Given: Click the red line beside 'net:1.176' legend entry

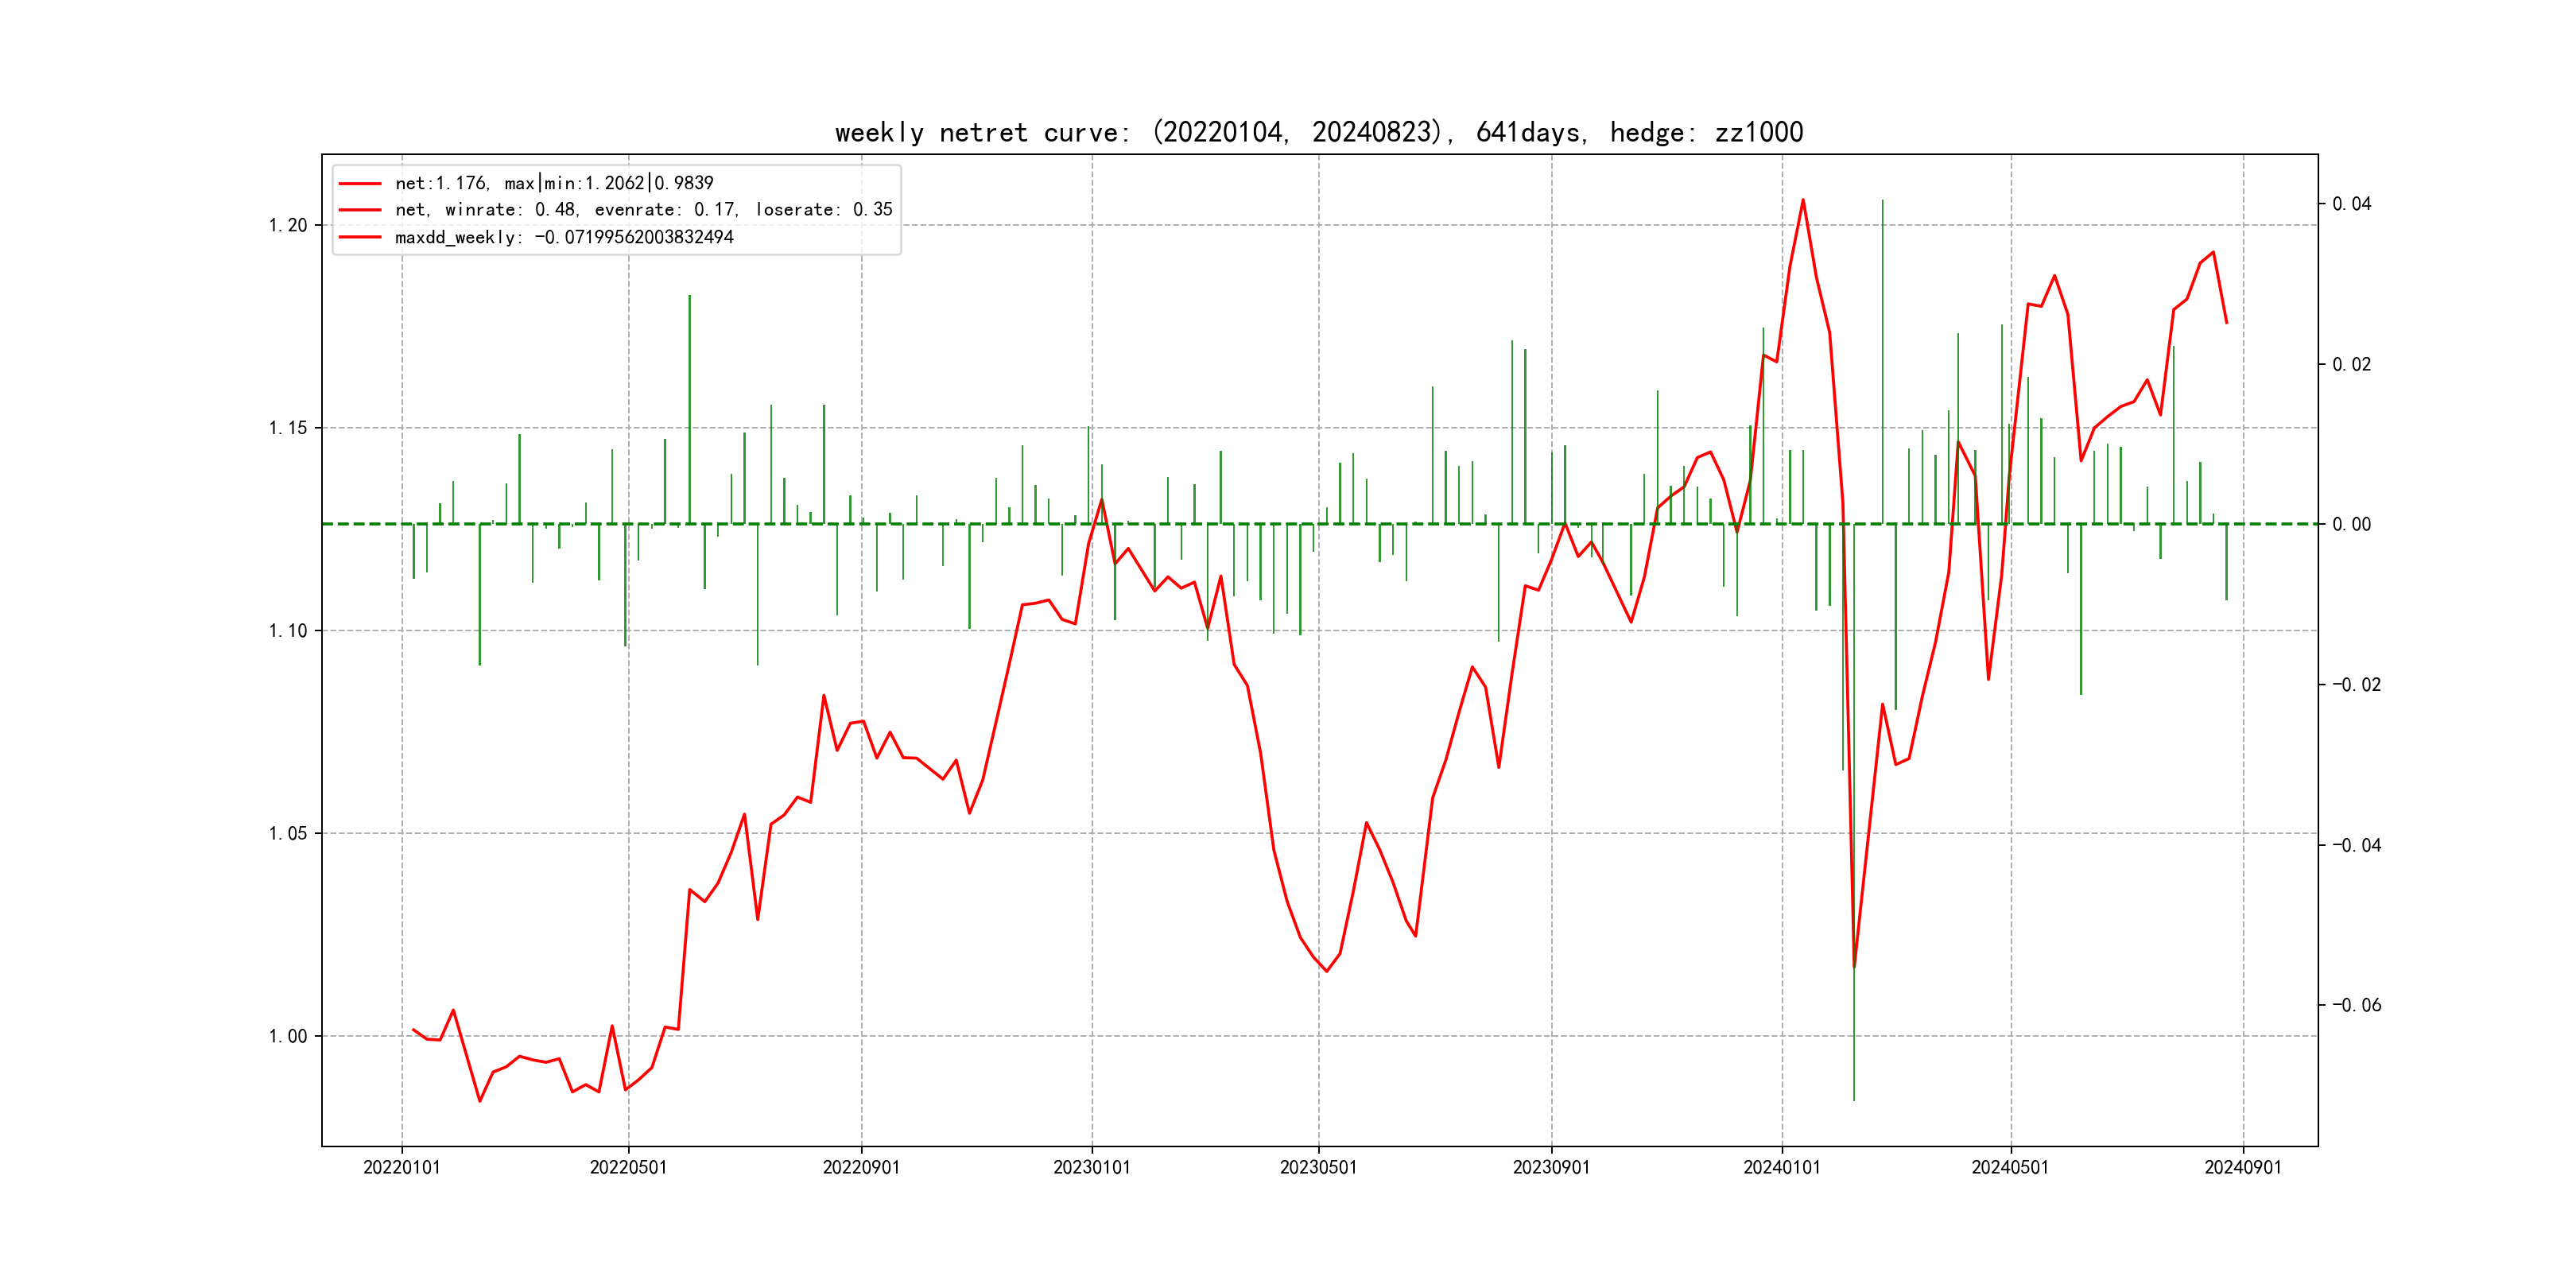Looking at the screenshot, I should tap(360, 184).
